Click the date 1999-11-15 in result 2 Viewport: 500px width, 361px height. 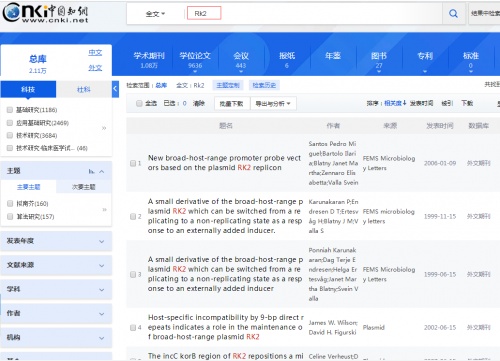pos(440,216)
